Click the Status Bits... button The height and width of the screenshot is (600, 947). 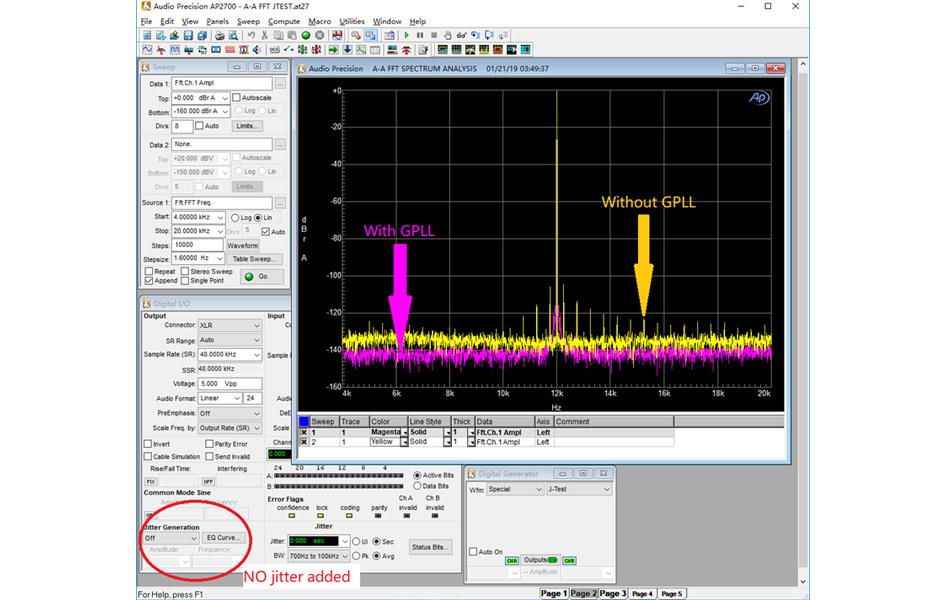click(430, 547)
